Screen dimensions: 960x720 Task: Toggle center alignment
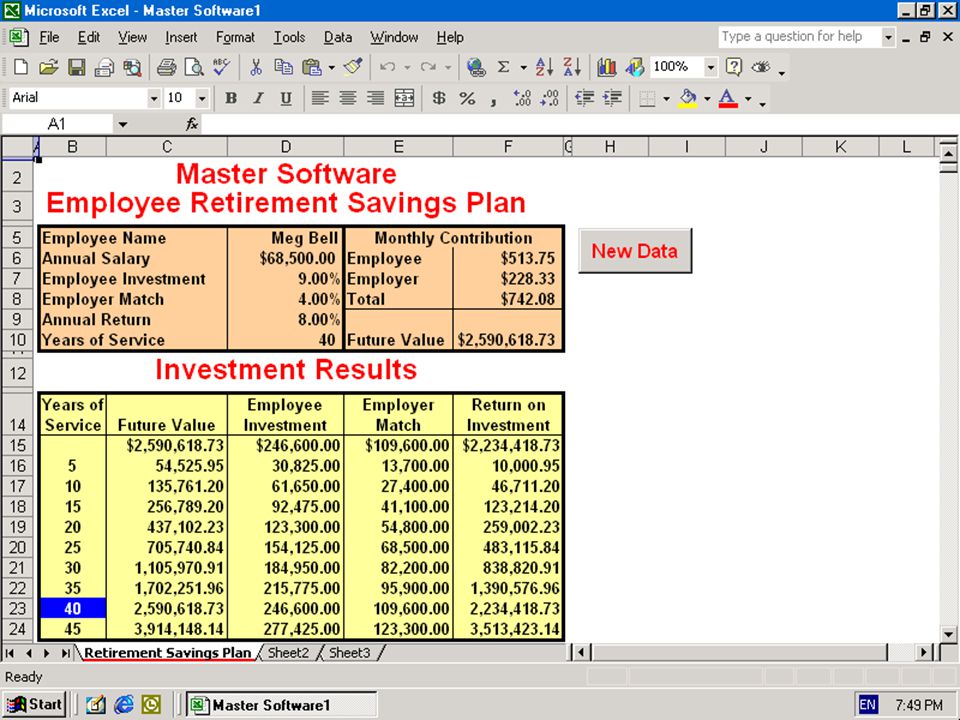coord(348,98)
